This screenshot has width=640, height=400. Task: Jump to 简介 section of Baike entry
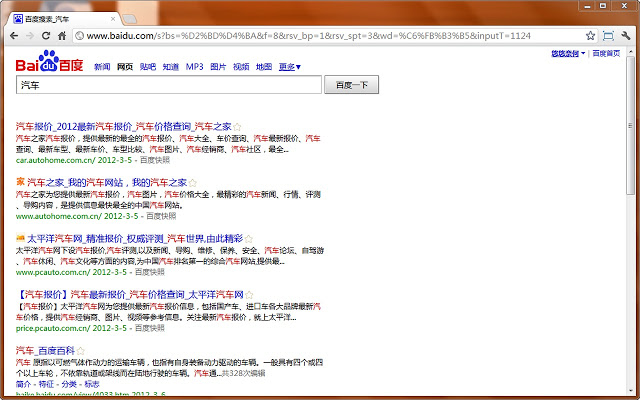(23, 384)
